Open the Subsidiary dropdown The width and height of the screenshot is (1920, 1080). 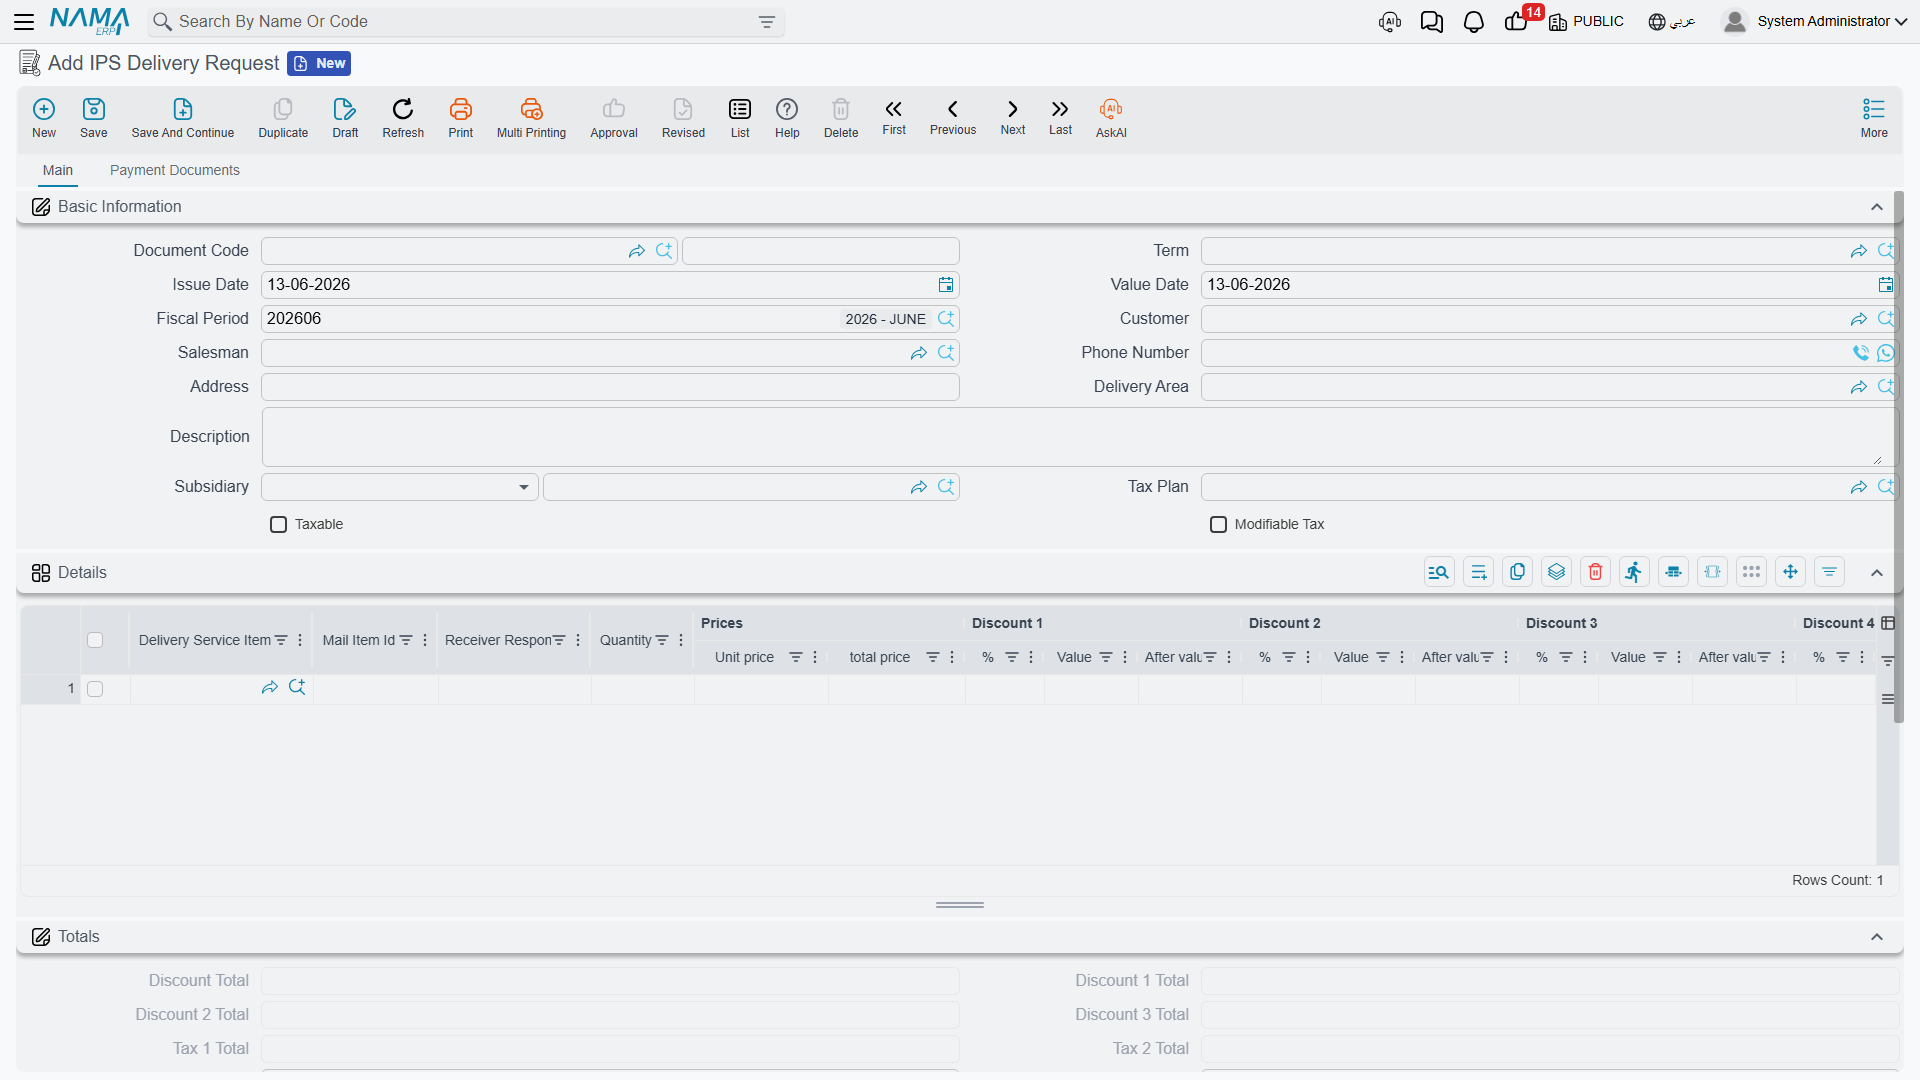coord(399,487)
